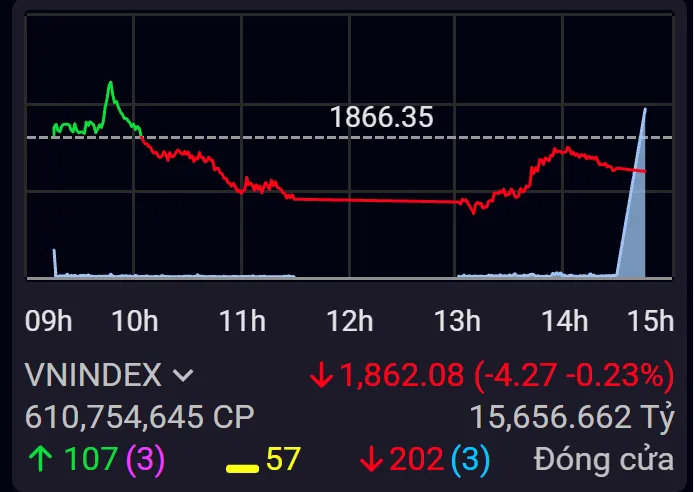The image size is (694, 492).
Task: Click the unchanged stocks count 57
Action: pyautogui.click(x=283, y=459)
